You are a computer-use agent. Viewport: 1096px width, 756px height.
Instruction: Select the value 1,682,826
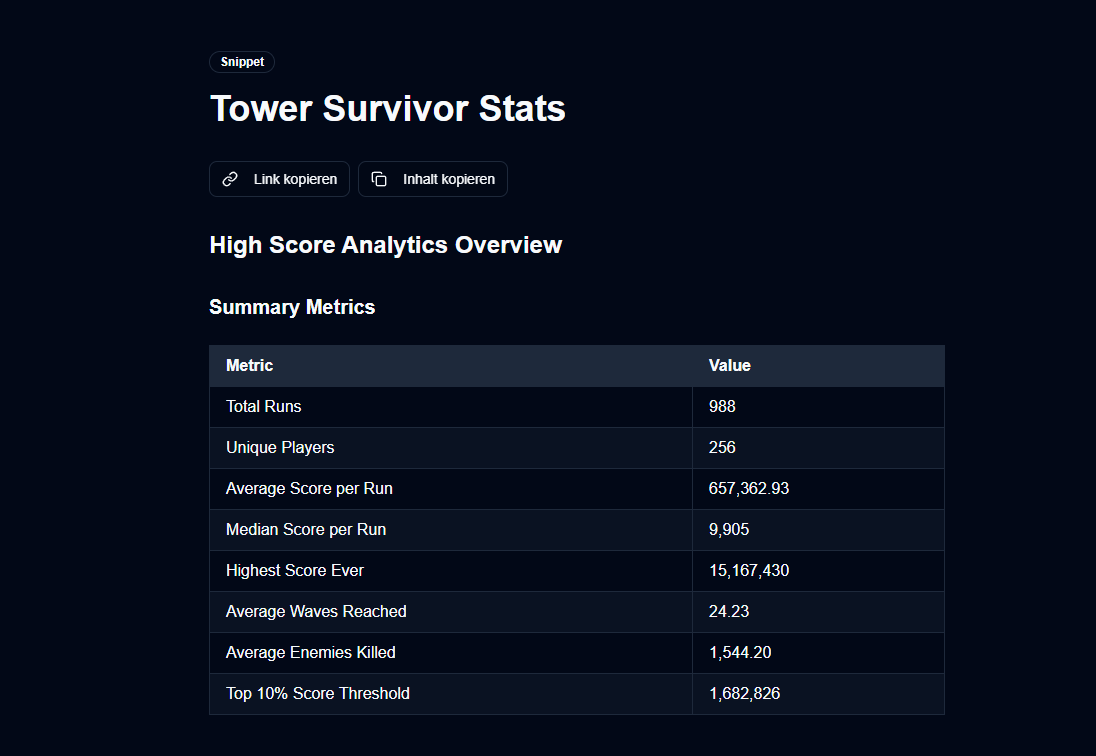(x=744, y=694)
